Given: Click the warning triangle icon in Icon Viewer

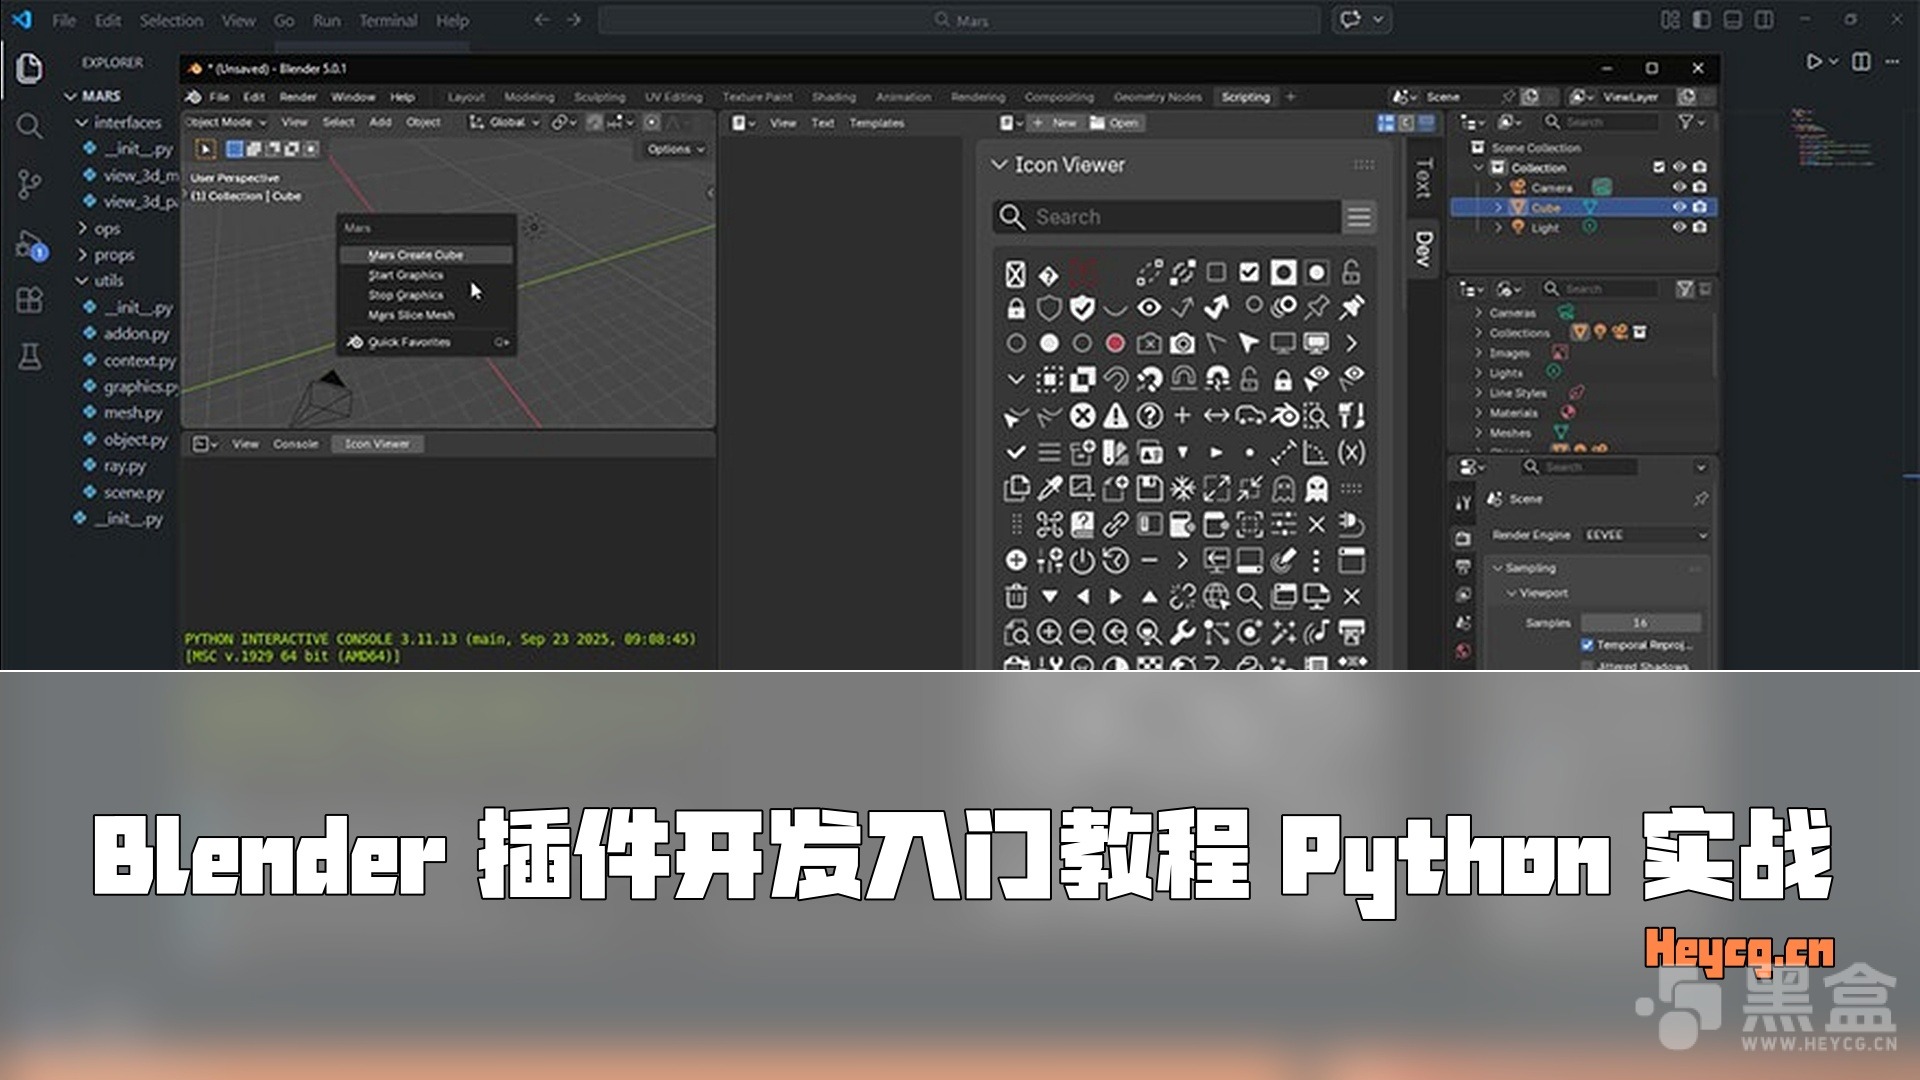Looking at the screenshot, I should [1116, 415].
